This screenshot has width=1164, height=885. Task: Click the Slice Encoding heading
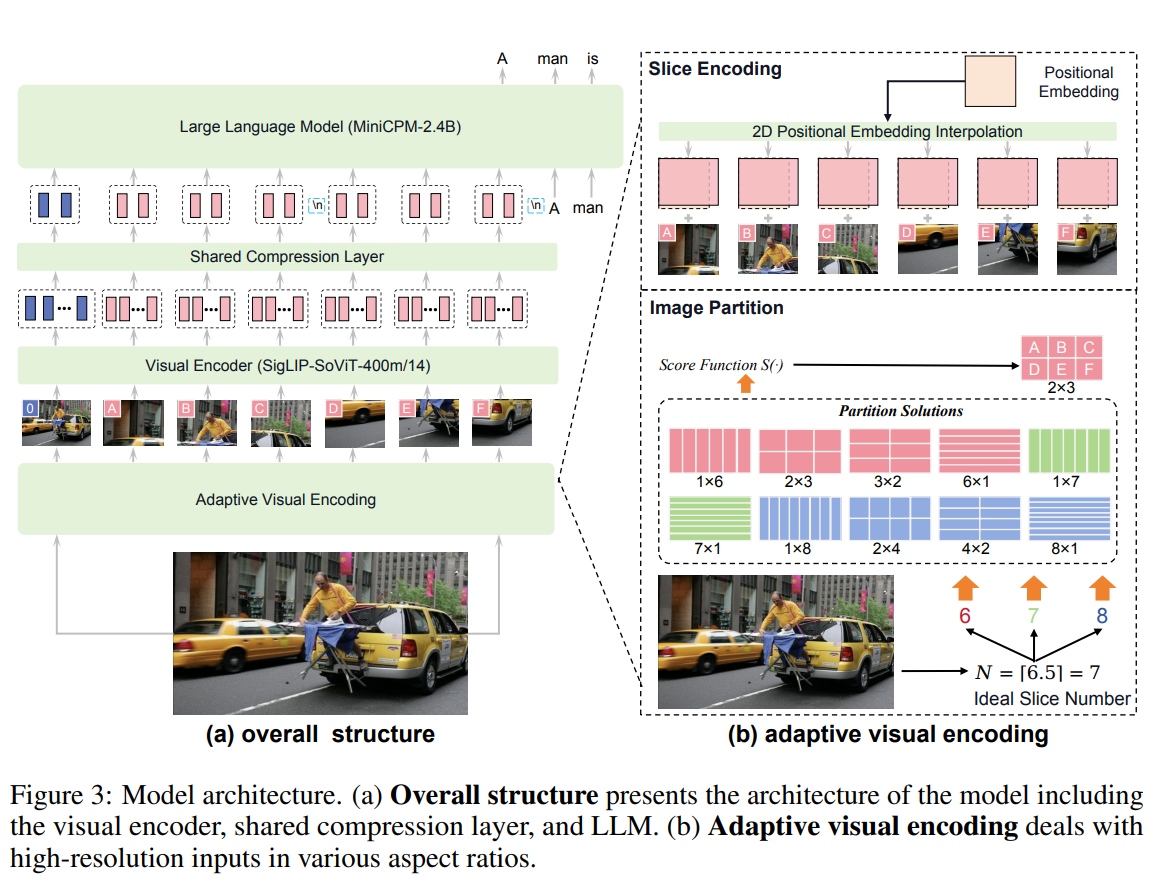(715, 69)
